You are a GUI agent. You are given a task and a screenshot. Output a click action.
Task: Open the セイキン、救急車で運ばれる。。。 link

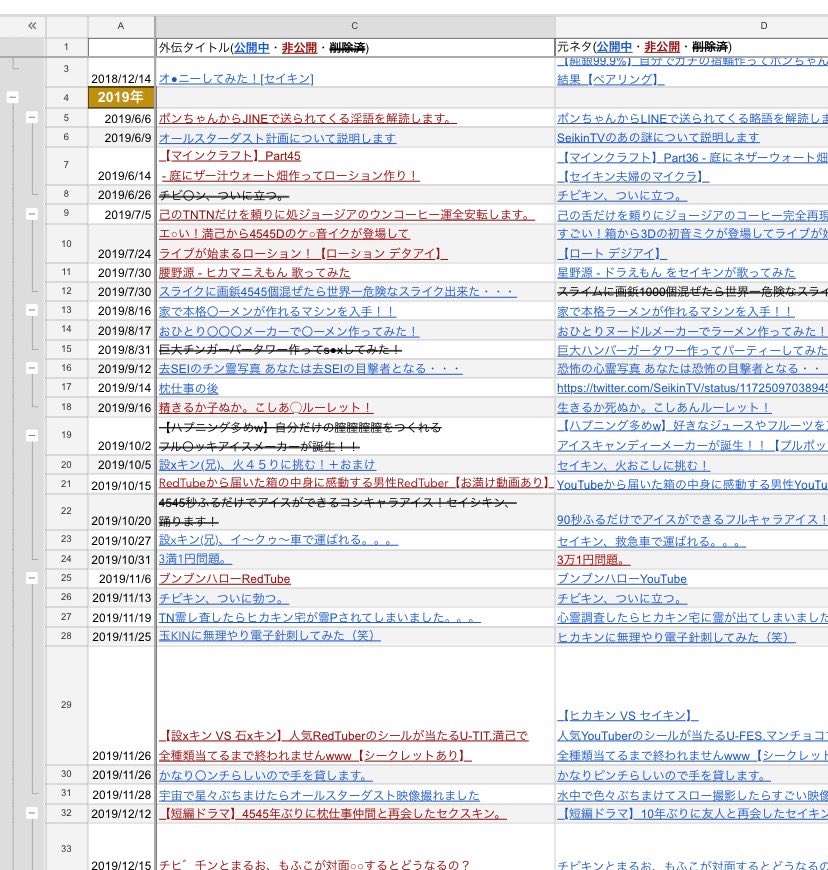pos(651,541)
